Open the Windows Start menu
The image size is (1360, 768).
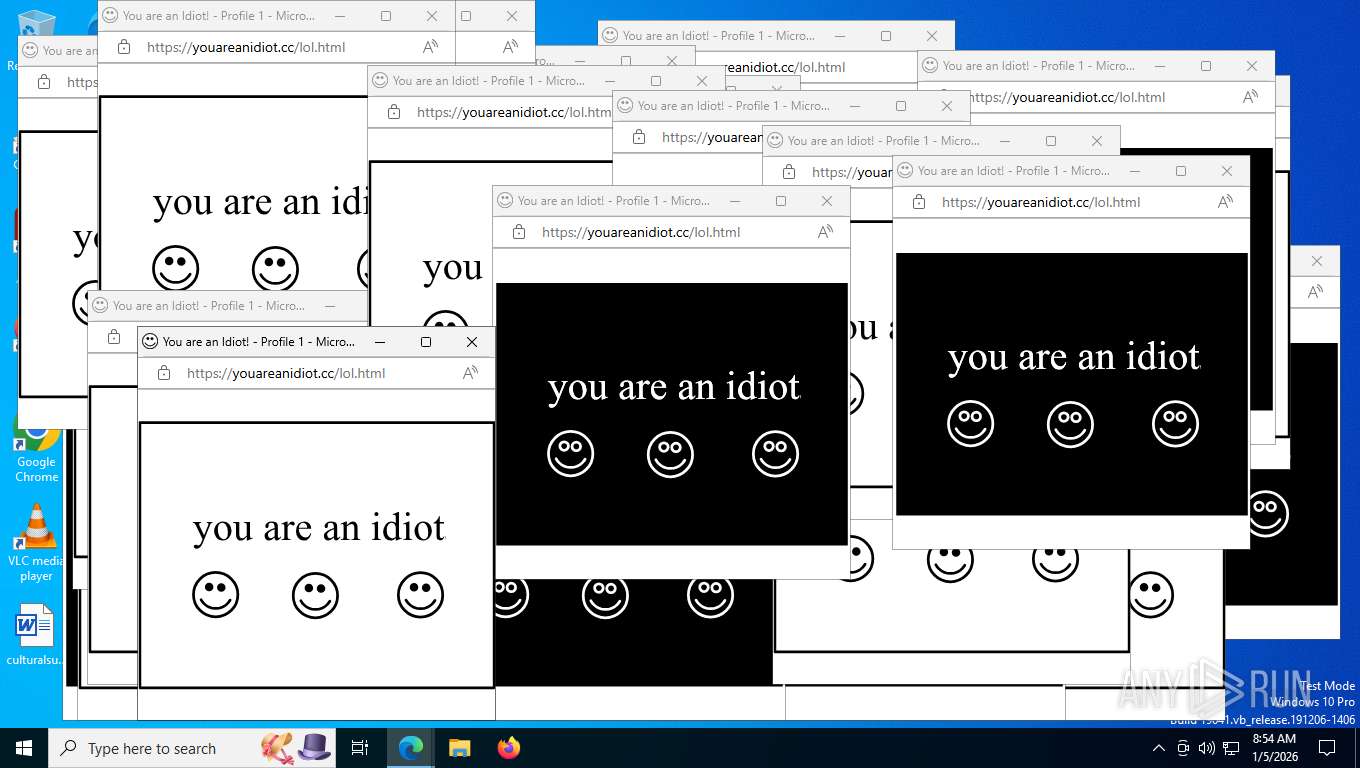[x=24, y=748]
